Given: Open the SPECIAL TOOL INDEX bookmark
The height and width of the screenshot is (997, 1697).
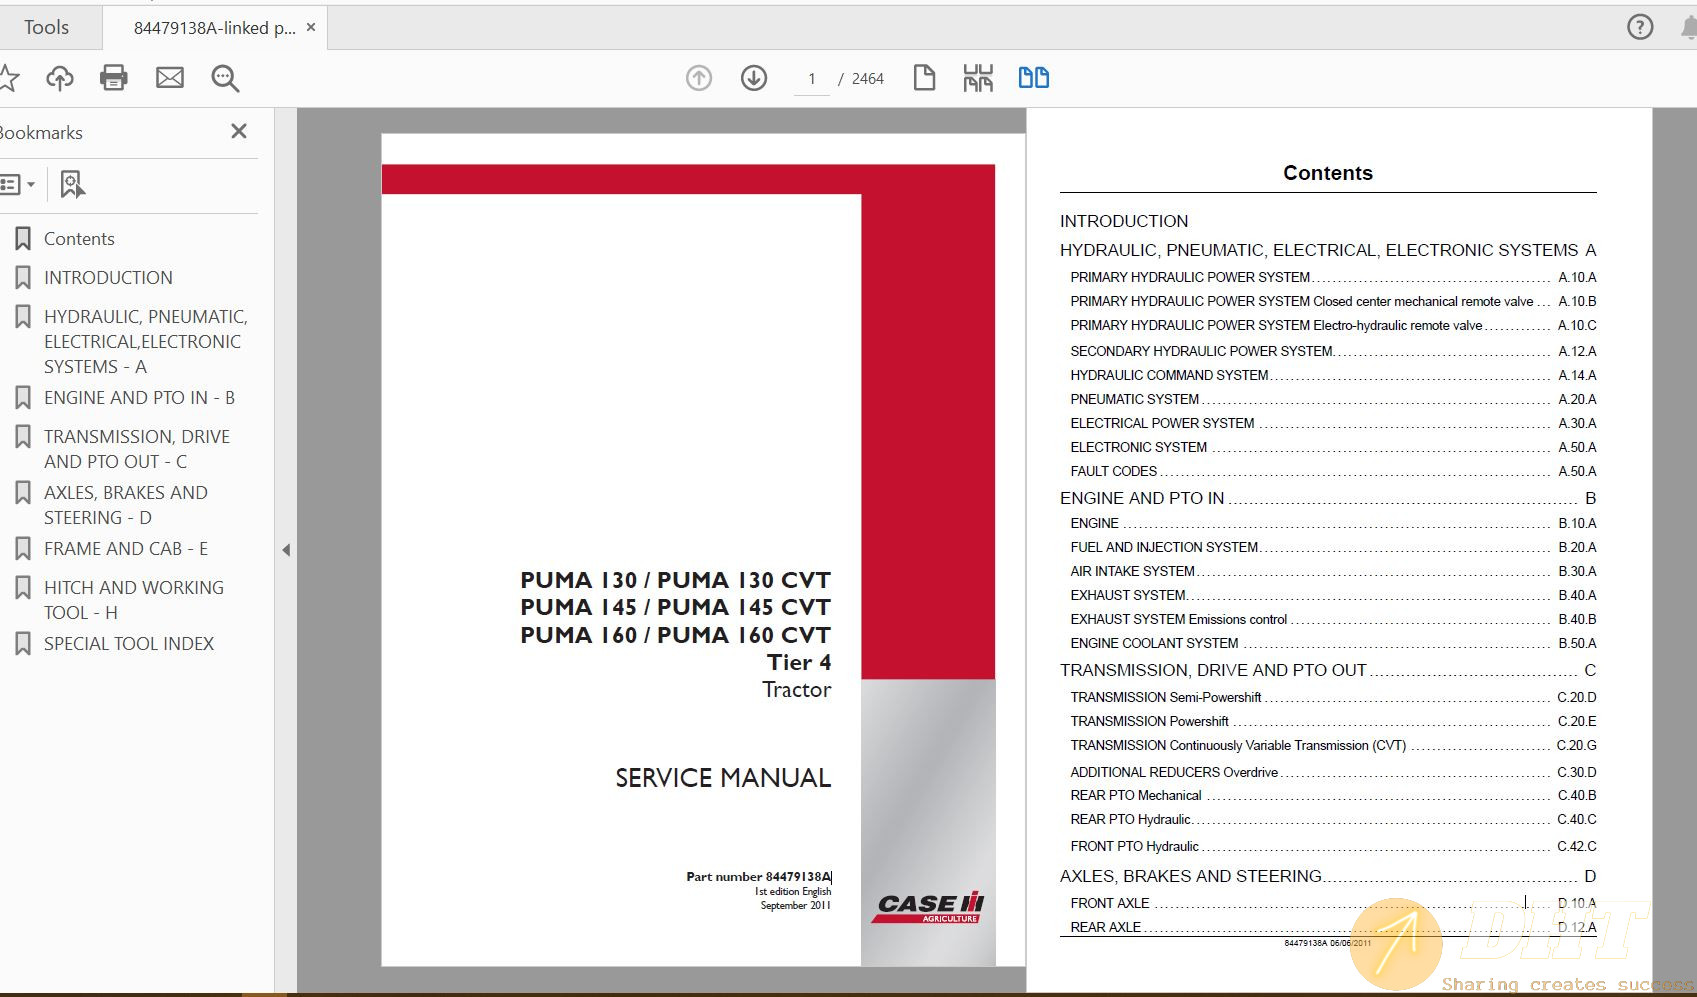Looking at the screenshot, I should [129, 644].
